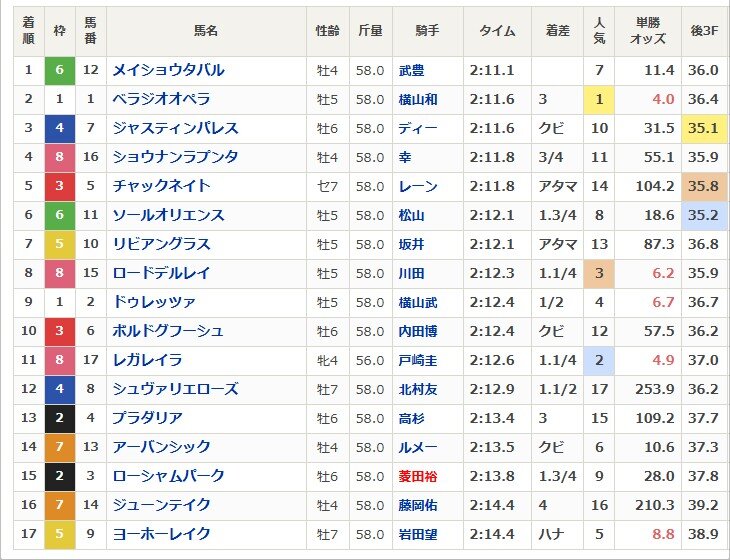Click the 単勝オッズ column header

click(x=648, y=31)
